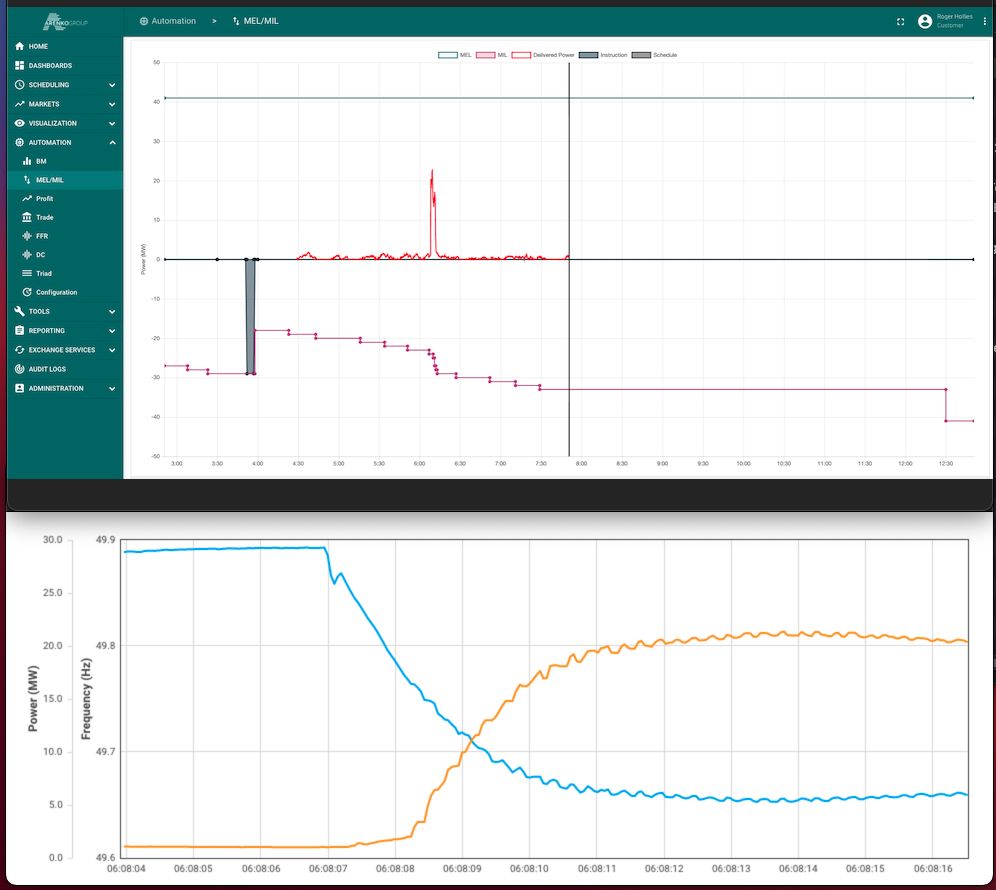
Task: Click the Home icon in sidebar
Action: [19, 46]
